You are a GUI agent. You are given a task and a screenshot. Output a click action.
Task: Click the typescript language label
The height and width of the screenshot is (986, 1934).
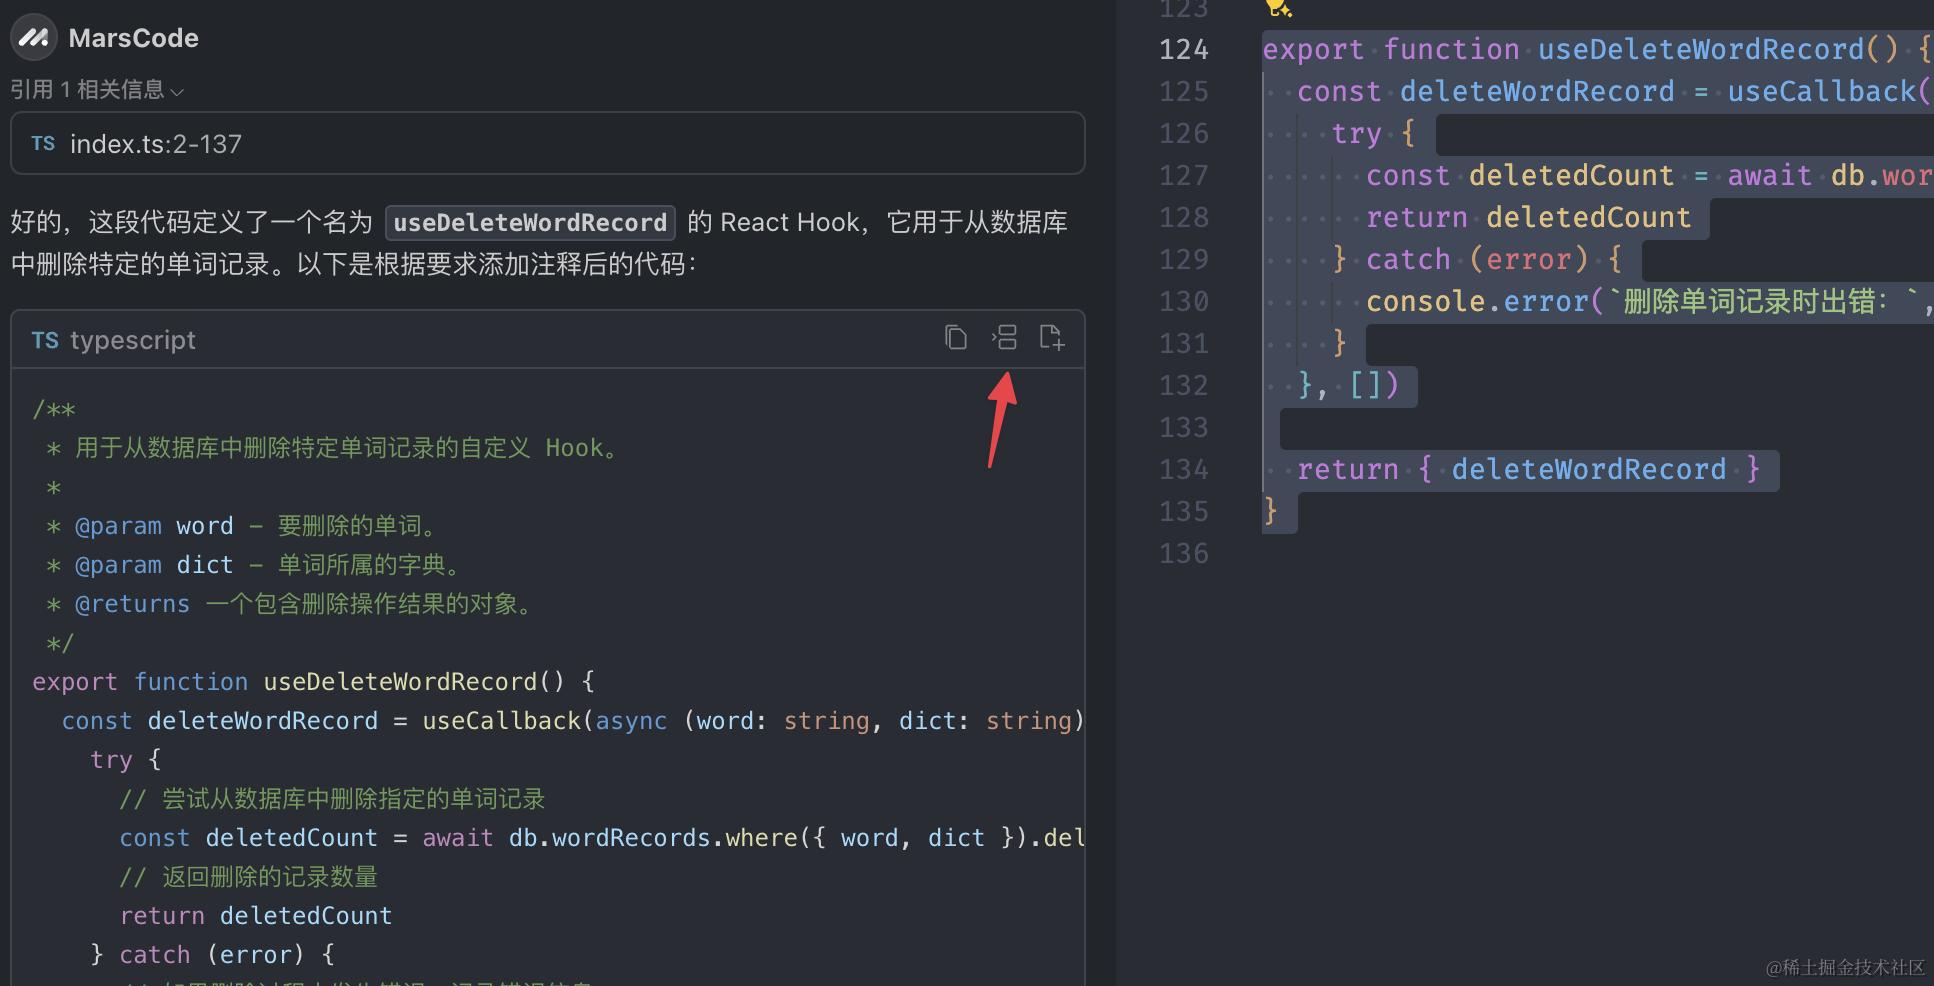[133, 340]
